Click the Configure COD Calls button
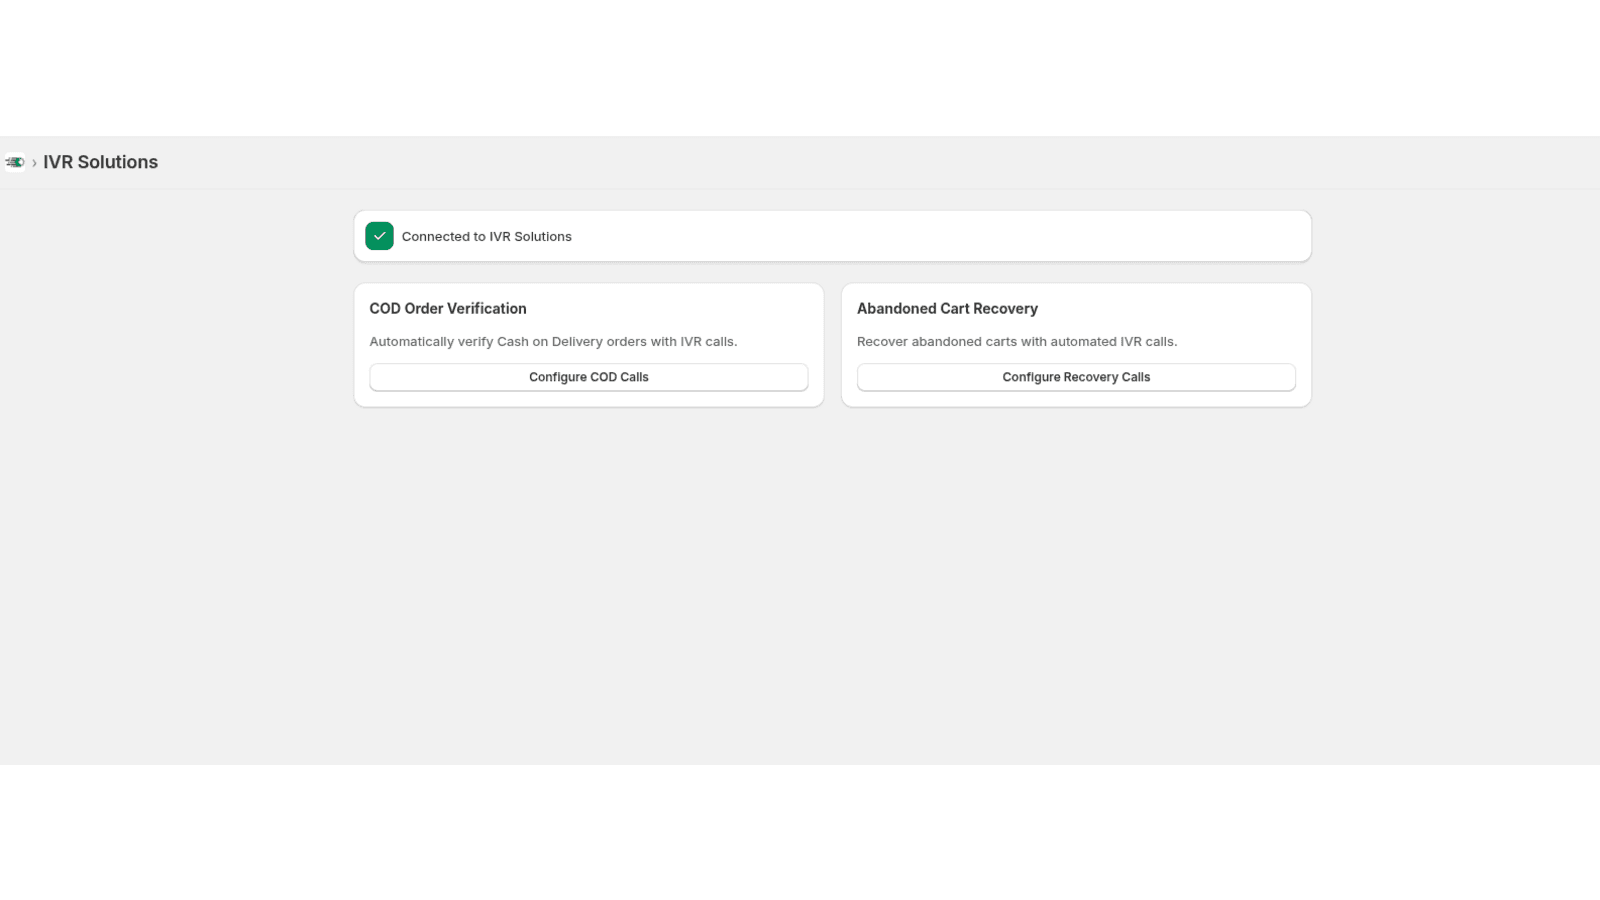The image size is (1600, 900). pyautogui.click(x=588, y=377)
